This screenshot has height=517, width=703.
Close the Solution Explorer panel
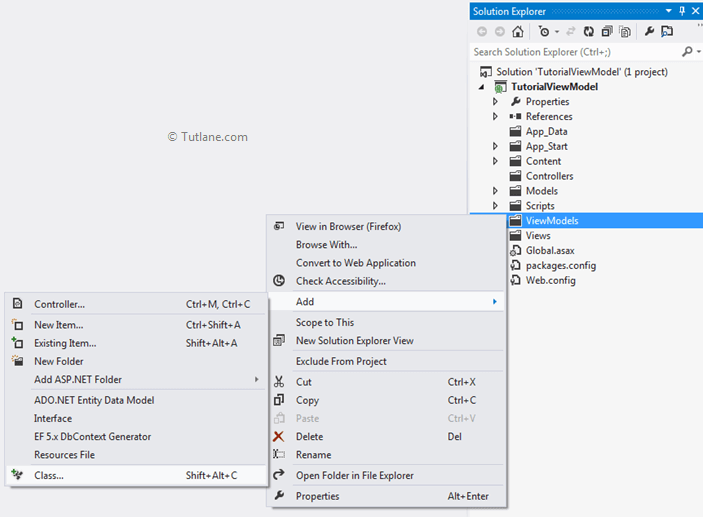point(695,11)
